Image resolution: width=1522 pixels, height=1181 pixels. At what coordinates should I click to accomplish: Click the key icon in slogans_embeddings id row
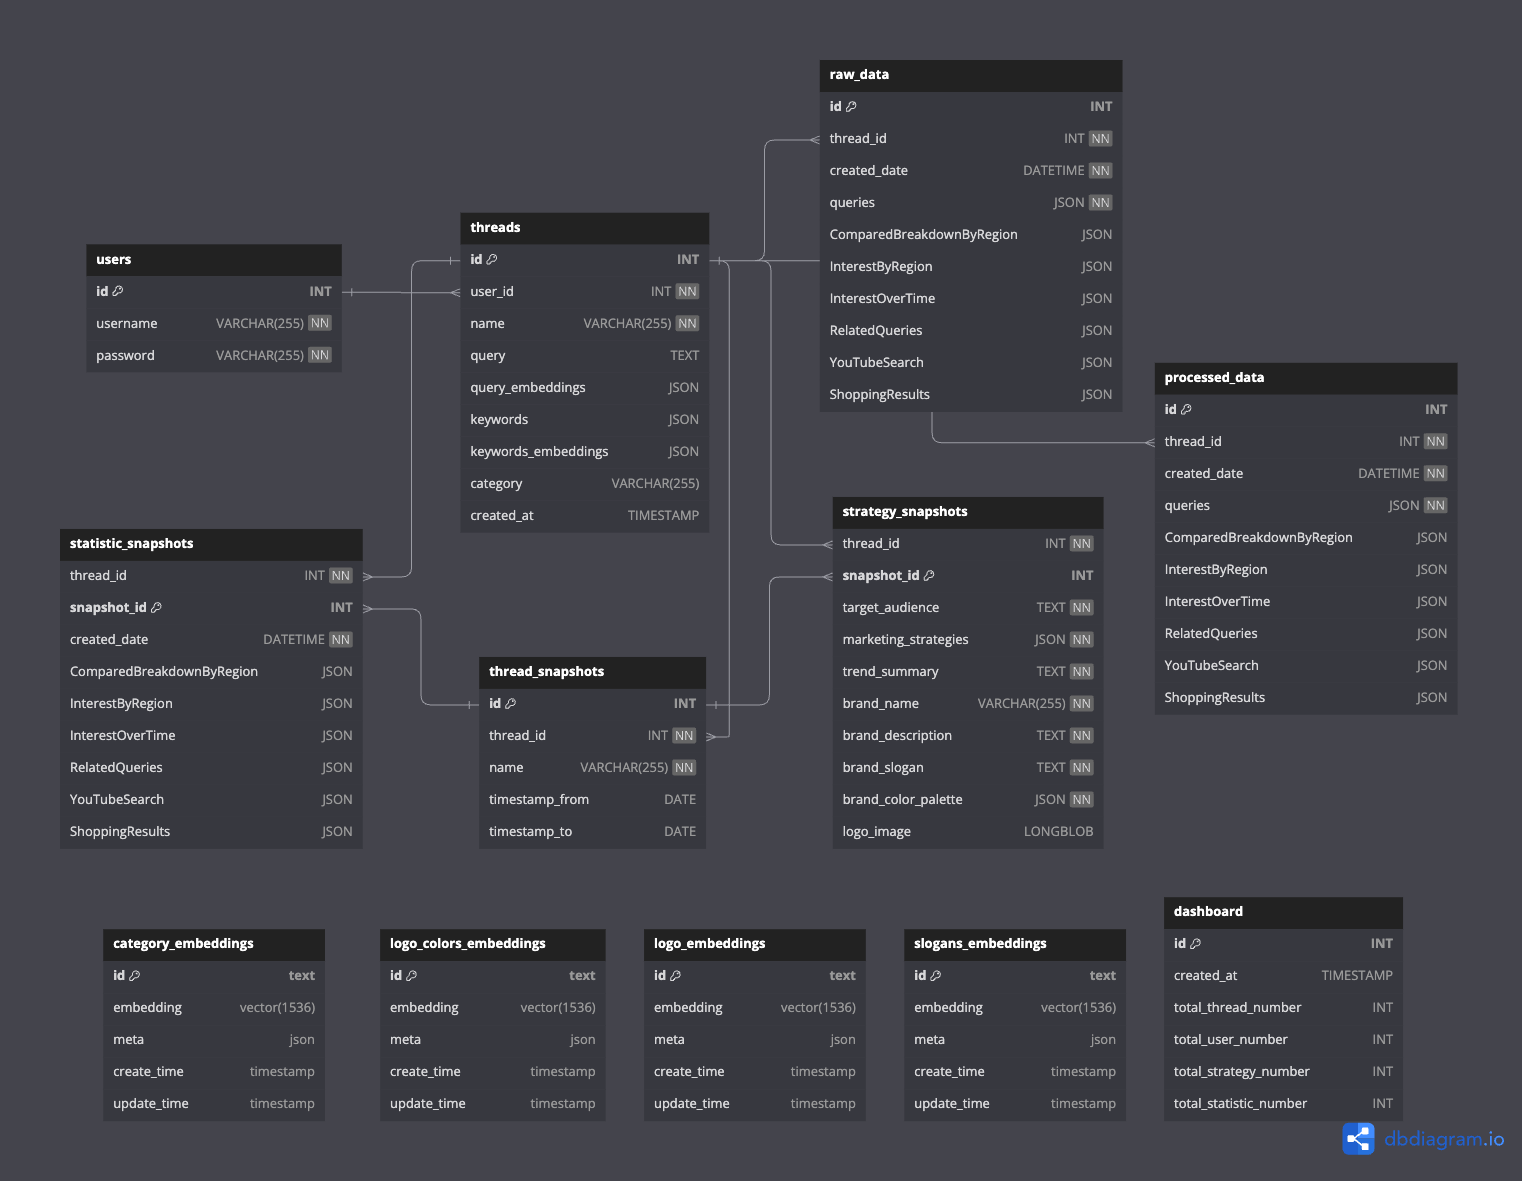click(x=935, y=975)
